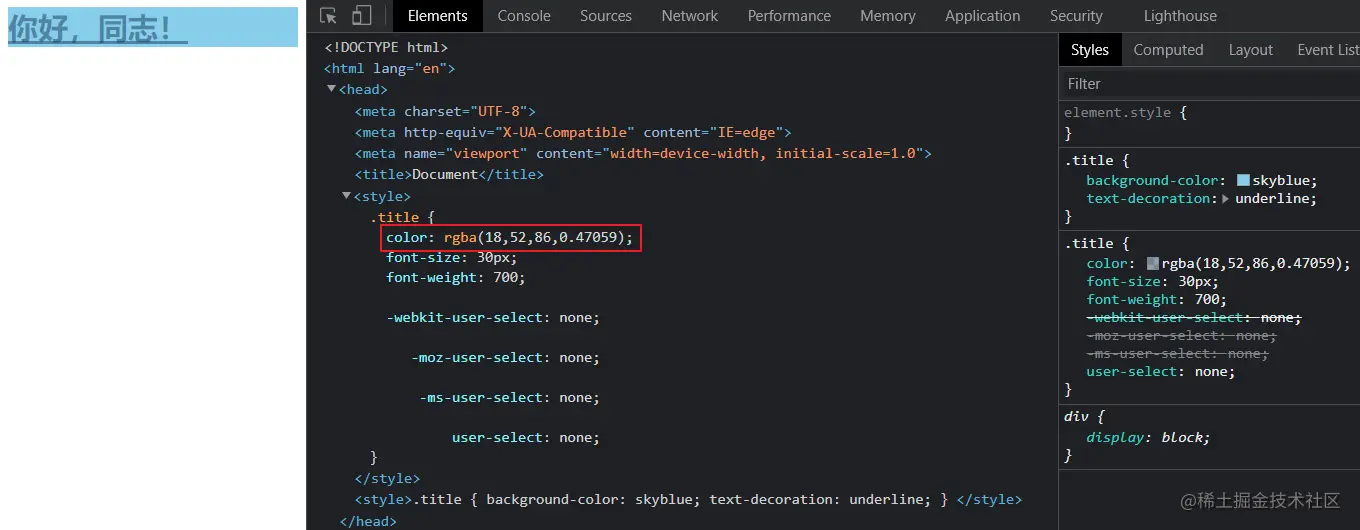Open the Performance tab
Viewport: 1360px width, 530px height.
[x=789, y=16]
